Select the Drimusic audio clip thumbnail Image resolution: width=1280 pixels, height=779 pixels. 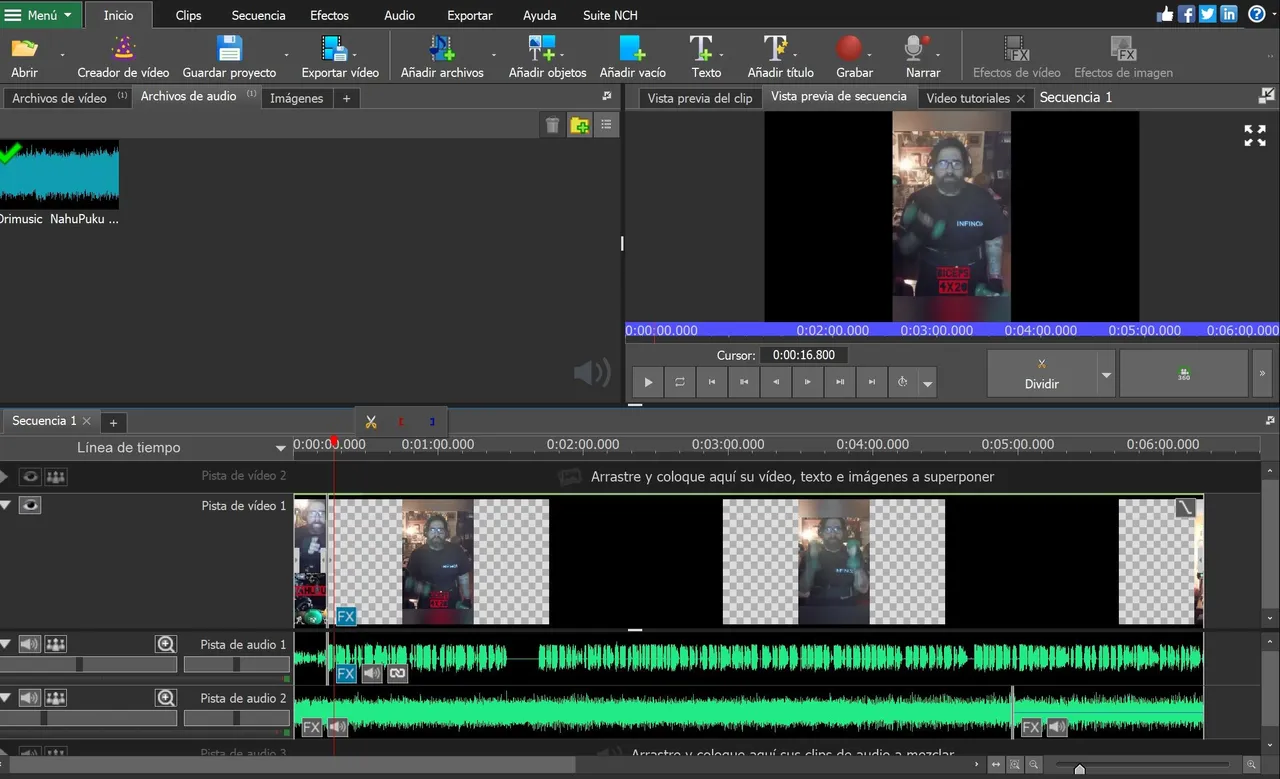(59, 175)
